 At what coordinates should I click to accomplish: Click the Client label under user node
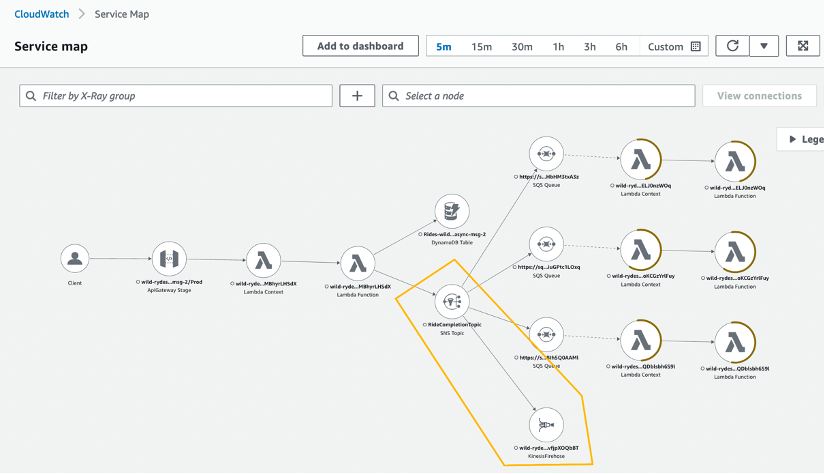75,283
